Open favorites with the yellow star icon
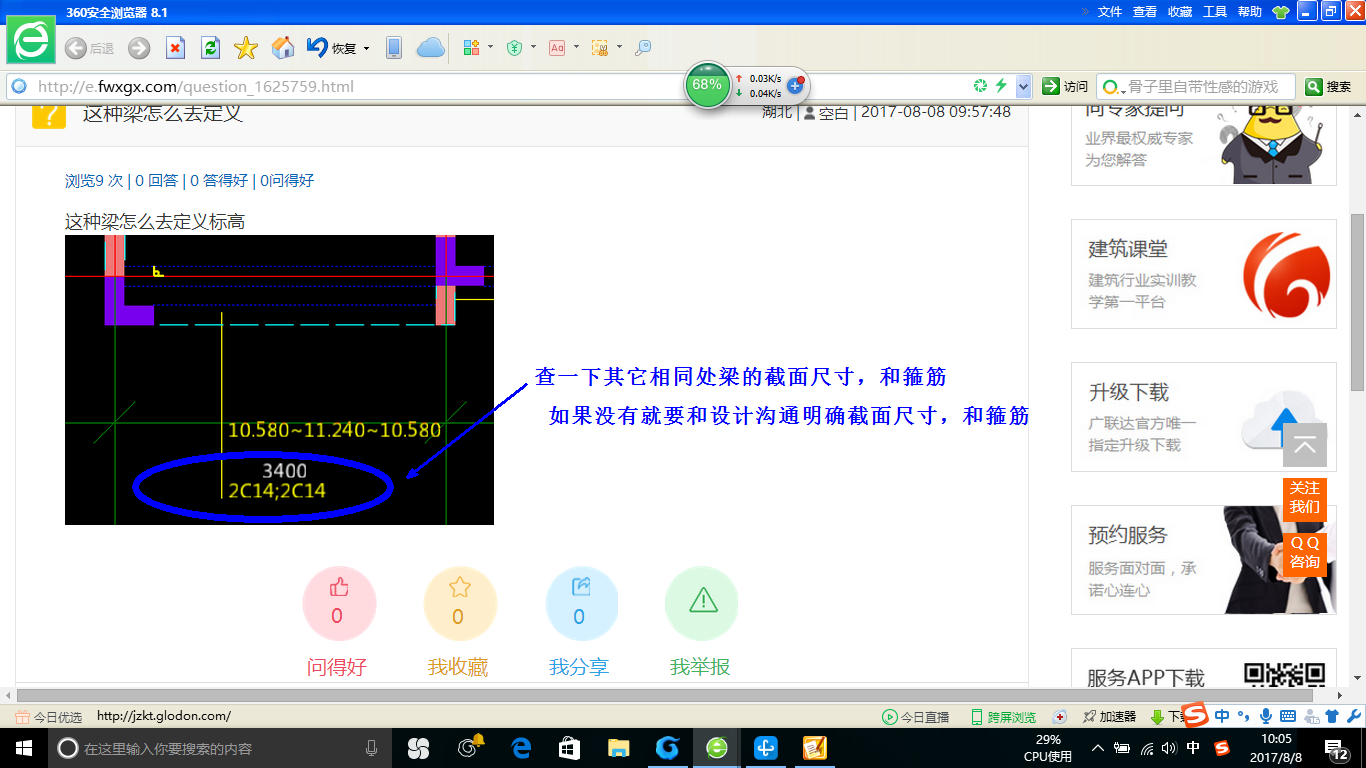This screenshot has width=1366, height=768. [246, 48]
